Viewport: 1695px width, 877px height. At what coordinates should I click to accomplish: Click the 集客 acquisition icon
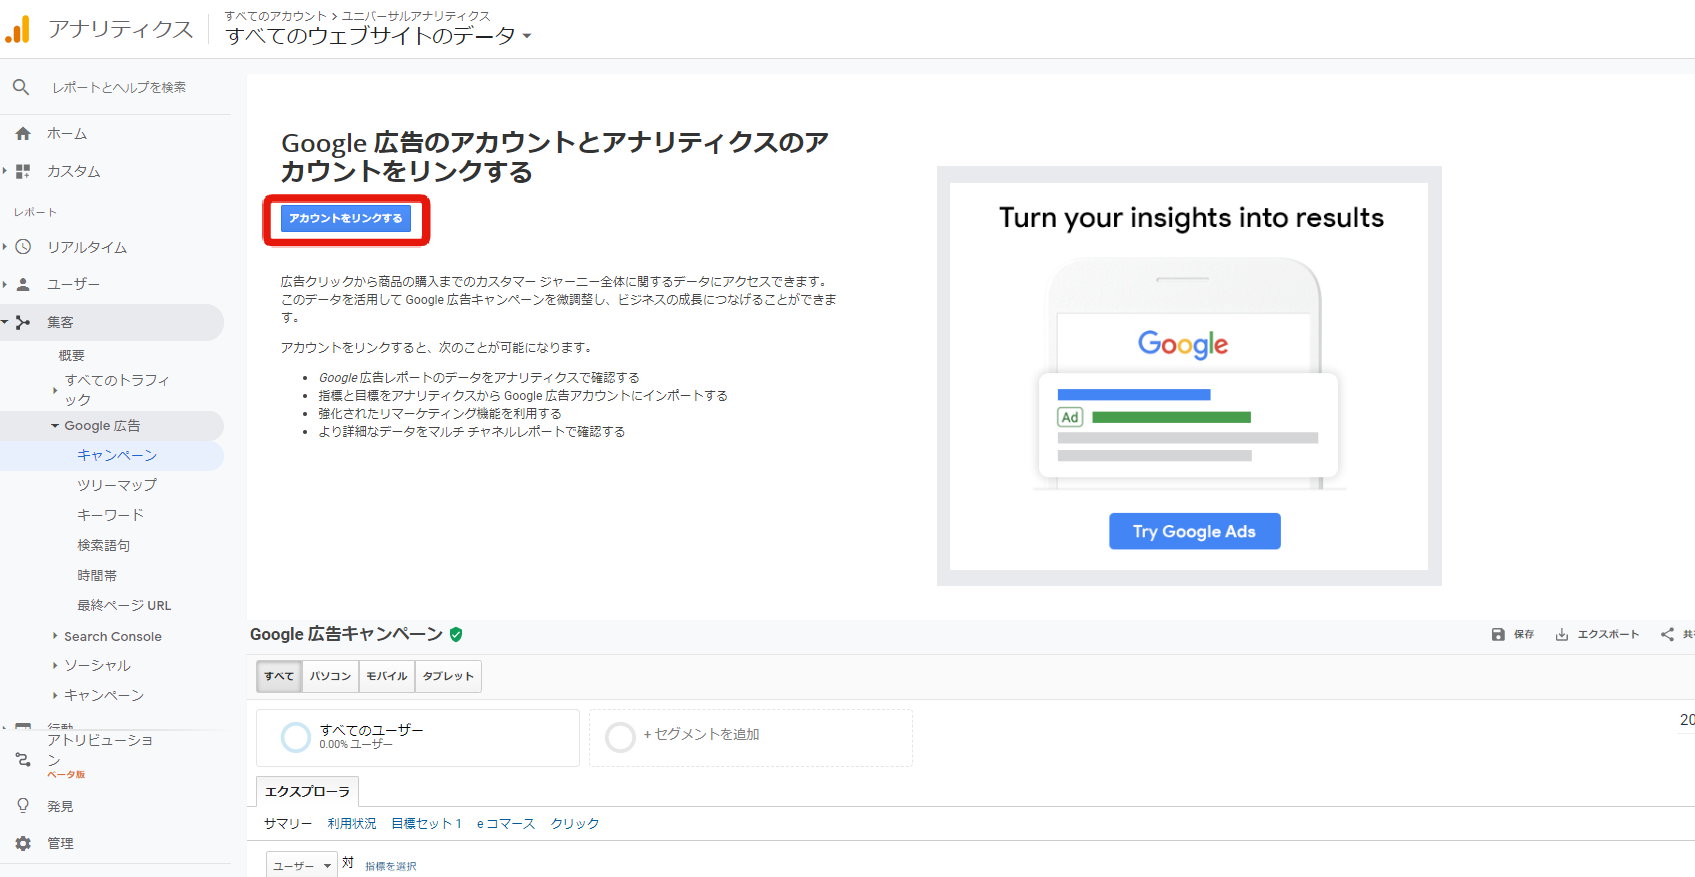(23, 322)
